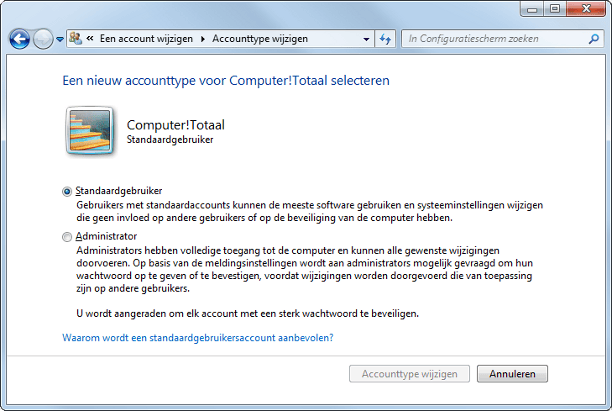612x411 pixels.
Task: Click the Refresh button beside address bar
Action: (387, 39)
